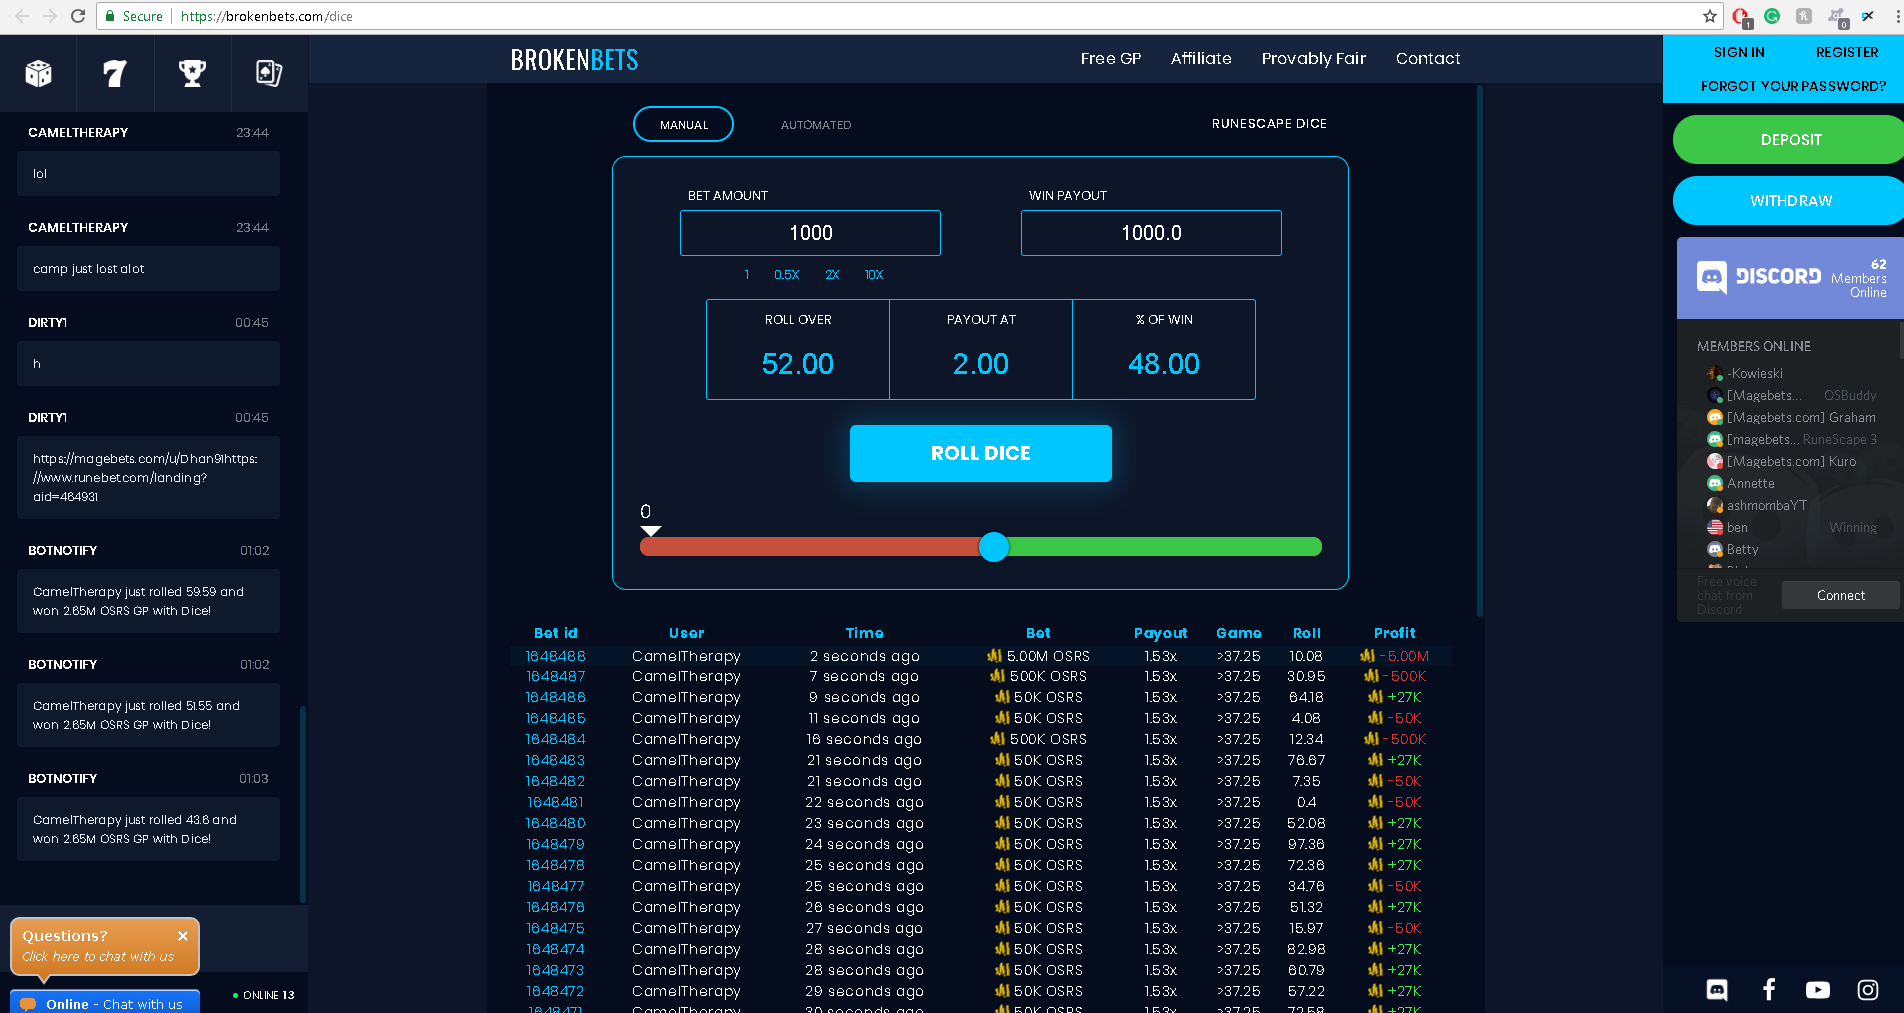Click the blue roll slider handle

(994, 547)
